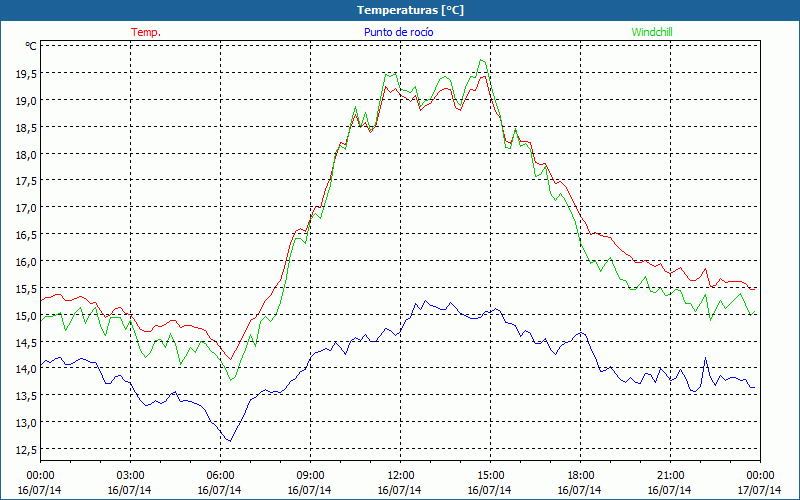The image size is (800, 500).
Task: Select the blue Punto de rocío legend label
Action: [398, 32]
